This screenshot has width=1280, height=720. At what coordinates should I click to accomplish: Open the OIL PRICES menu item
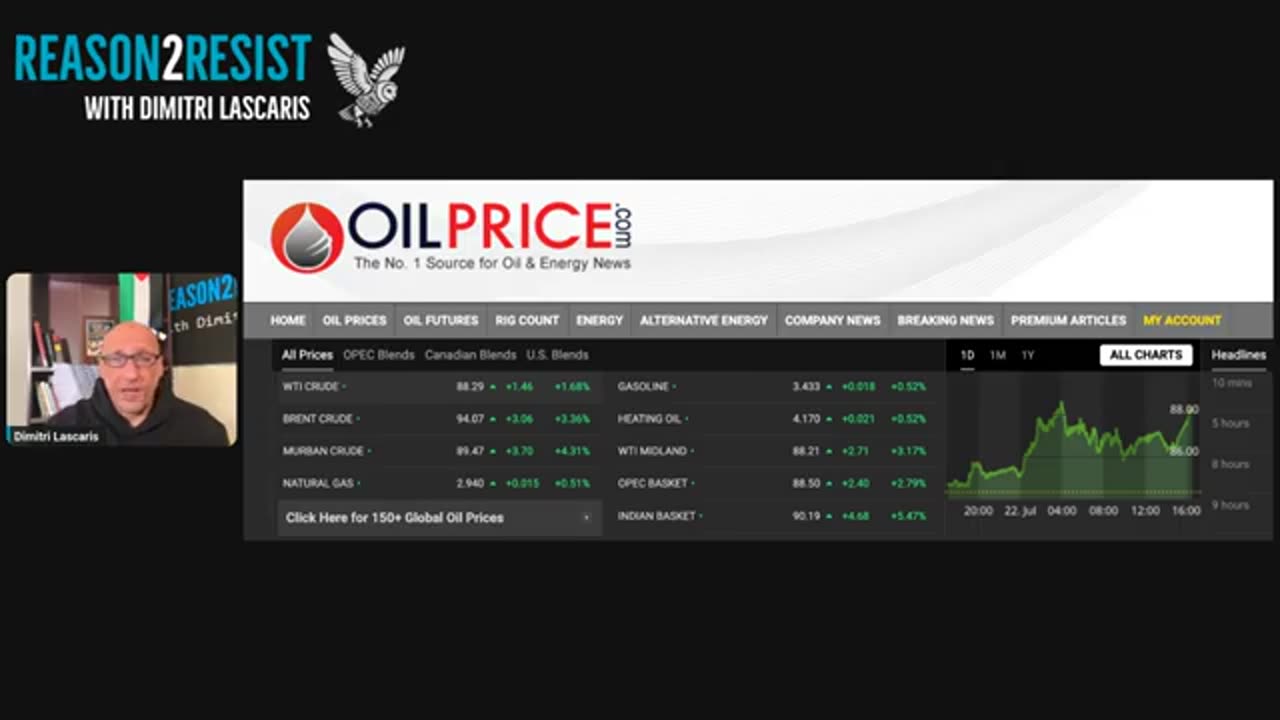tap(354, 320)
